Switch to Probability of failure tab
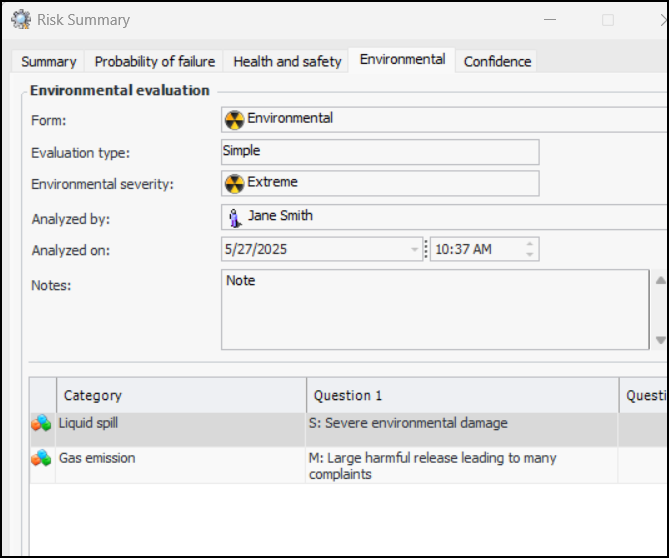Image resolution: width=669 pixels, height=558 pixels. pyautogui.click(x=154, y=61)
